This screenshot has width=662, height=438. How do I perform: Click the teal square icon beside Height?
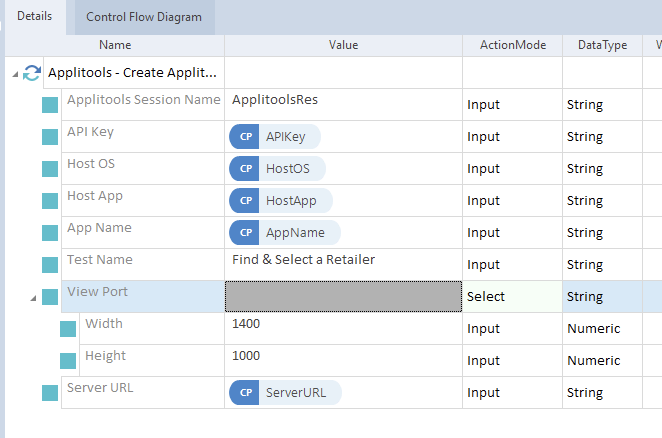click(x=68, y=361)
